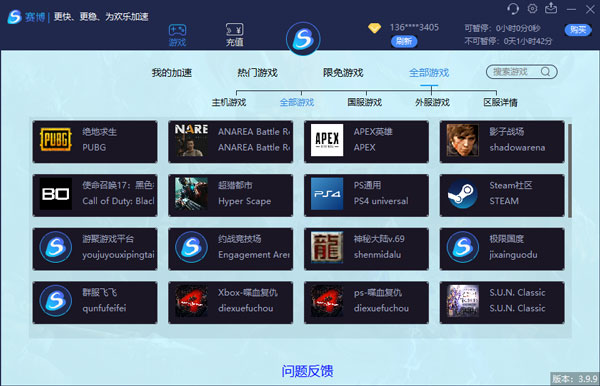The height and width of the screenshot is (386, 600).
Task: Choose the Steam社区 game tile
Action: tap(502, 195)
